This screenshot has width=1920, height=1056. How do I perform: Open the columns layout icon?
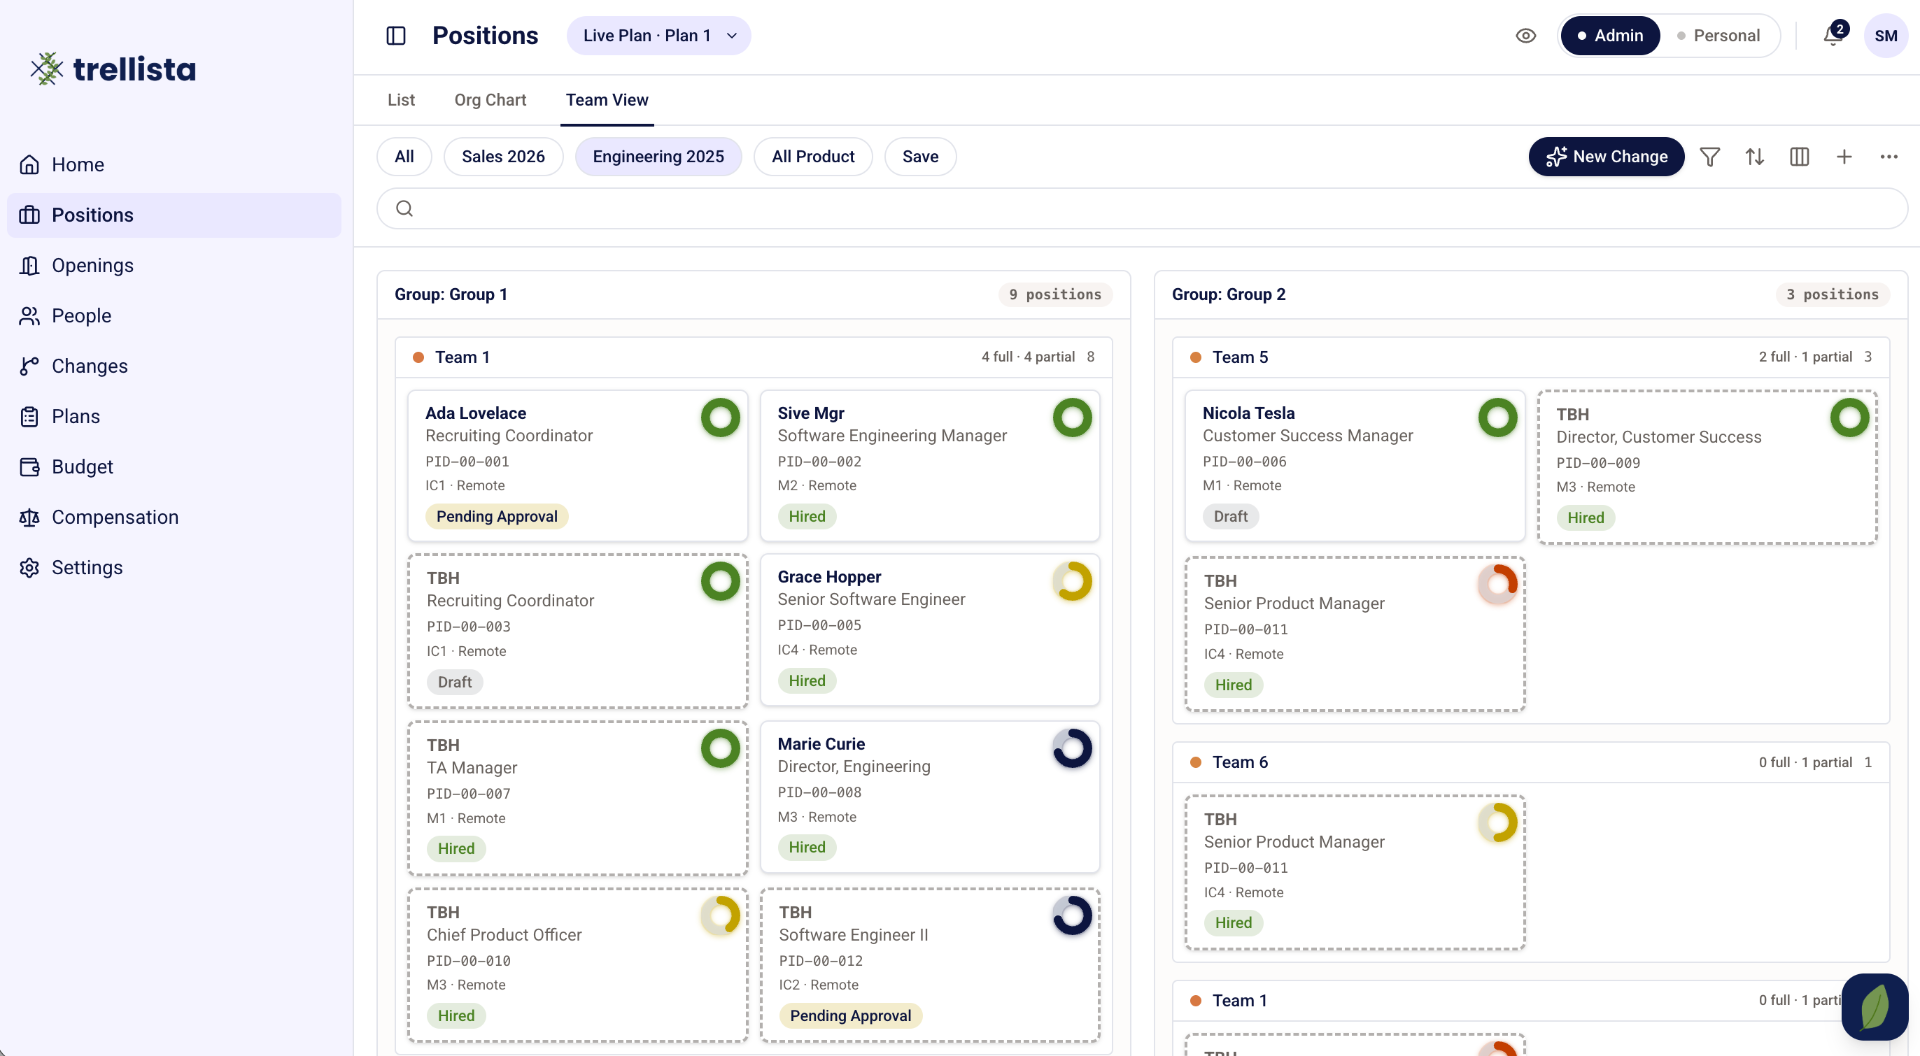click(x=1800, y=157)
